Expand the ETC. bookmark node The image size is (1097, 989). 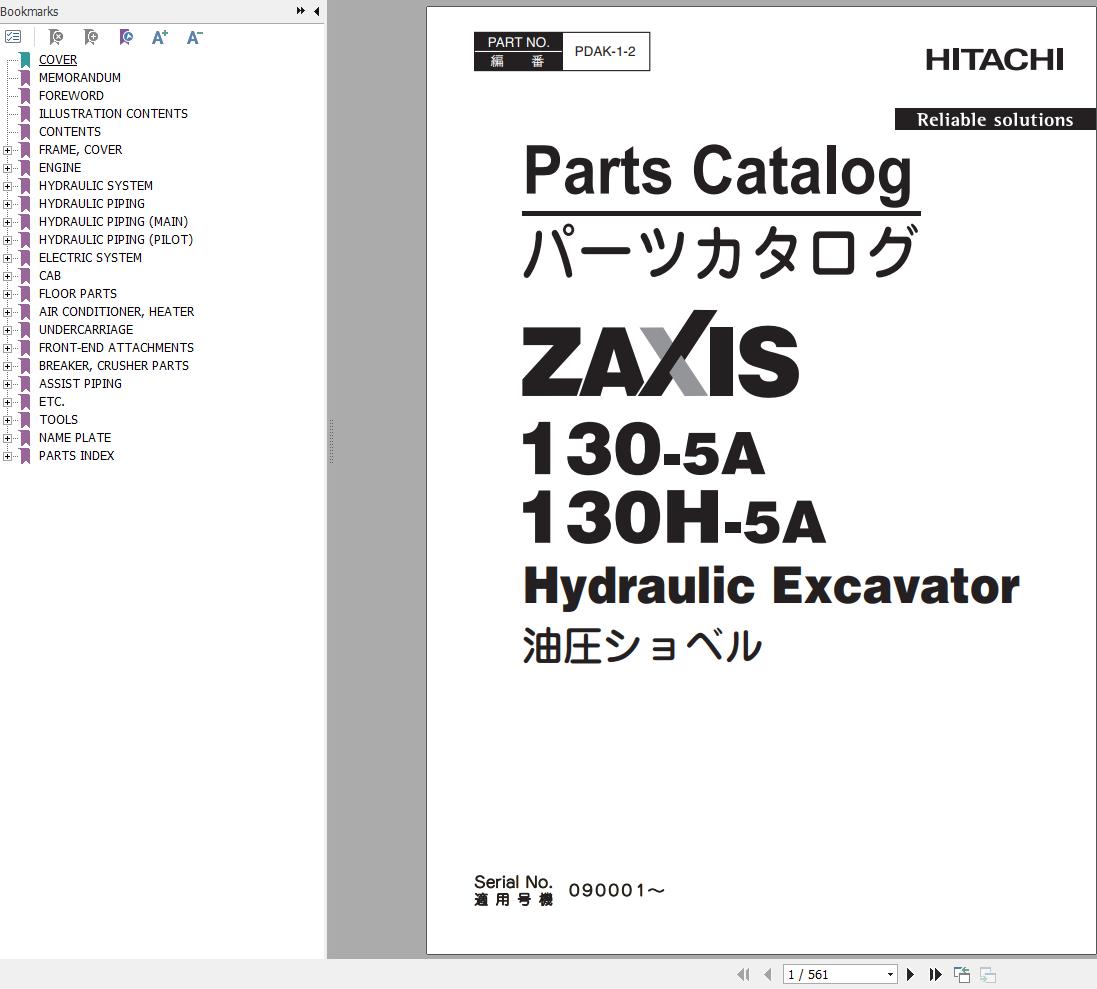pyautogui.click(x=7, y=402)
